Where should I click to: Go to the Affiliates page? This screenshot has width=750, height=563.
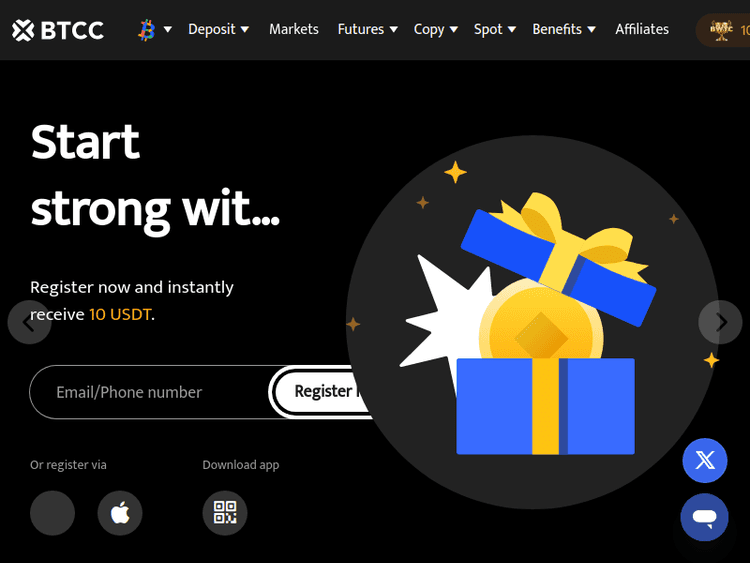642,30
